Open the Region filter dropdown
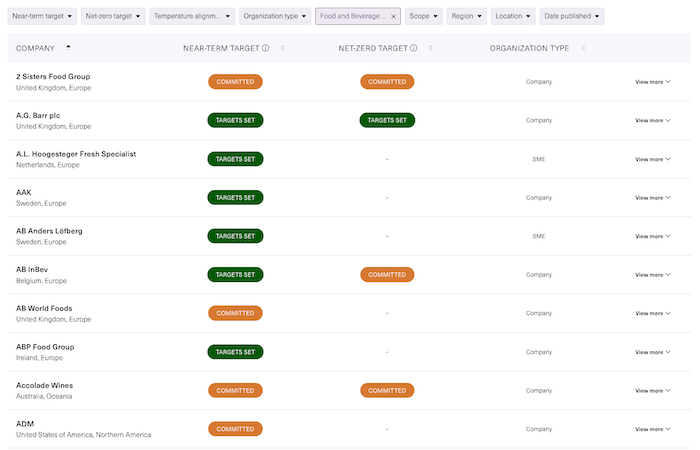Viewport: 700px width, 450px height. point(467,17)
